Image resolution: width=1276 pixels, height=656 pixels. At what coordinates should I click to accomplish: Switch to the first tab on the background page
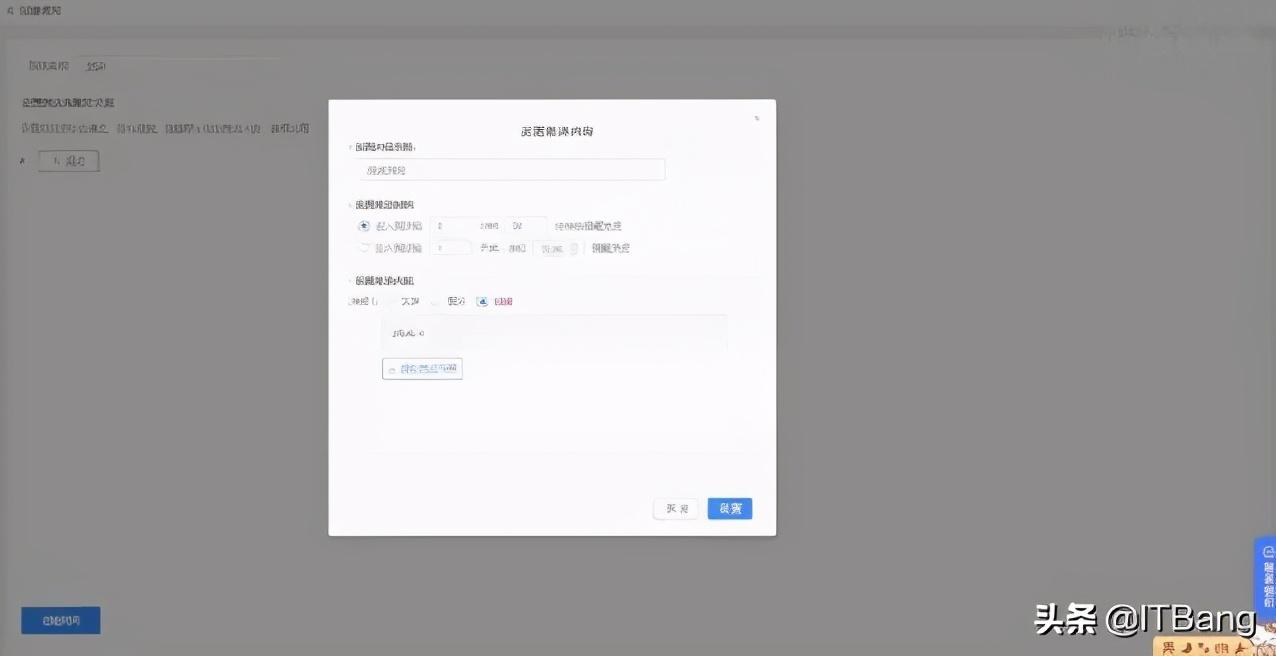(48, 66)
